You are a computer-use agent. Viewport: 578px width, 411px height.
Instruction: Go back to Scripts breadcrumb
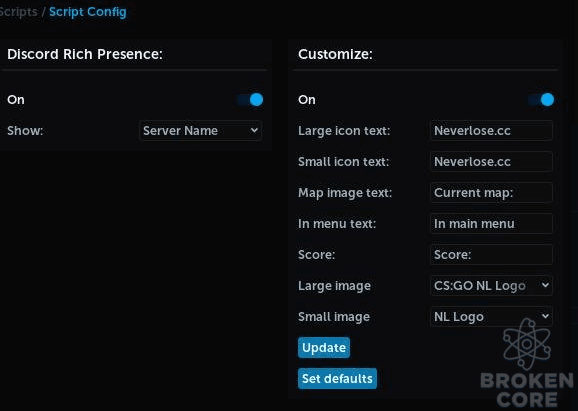tap(18, 12)
